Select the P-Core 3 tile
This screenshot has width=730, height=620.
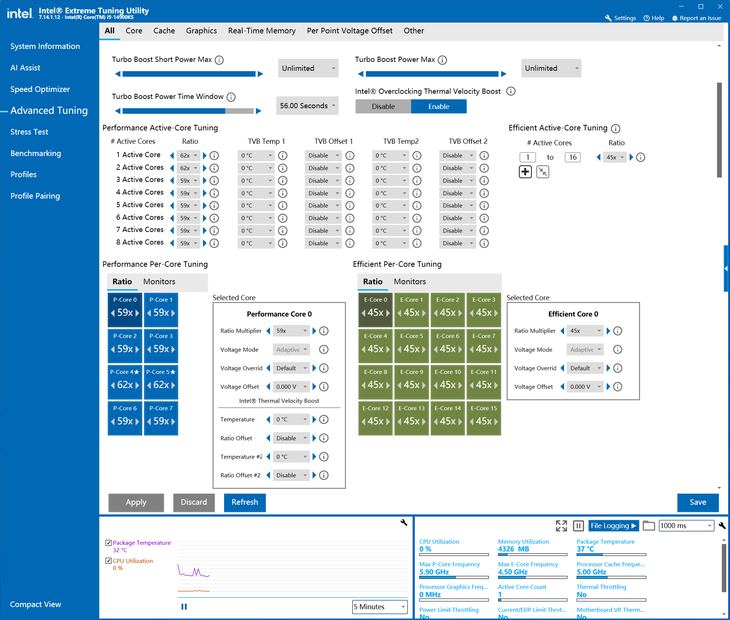pyautogui.click(x=161, y=346)
